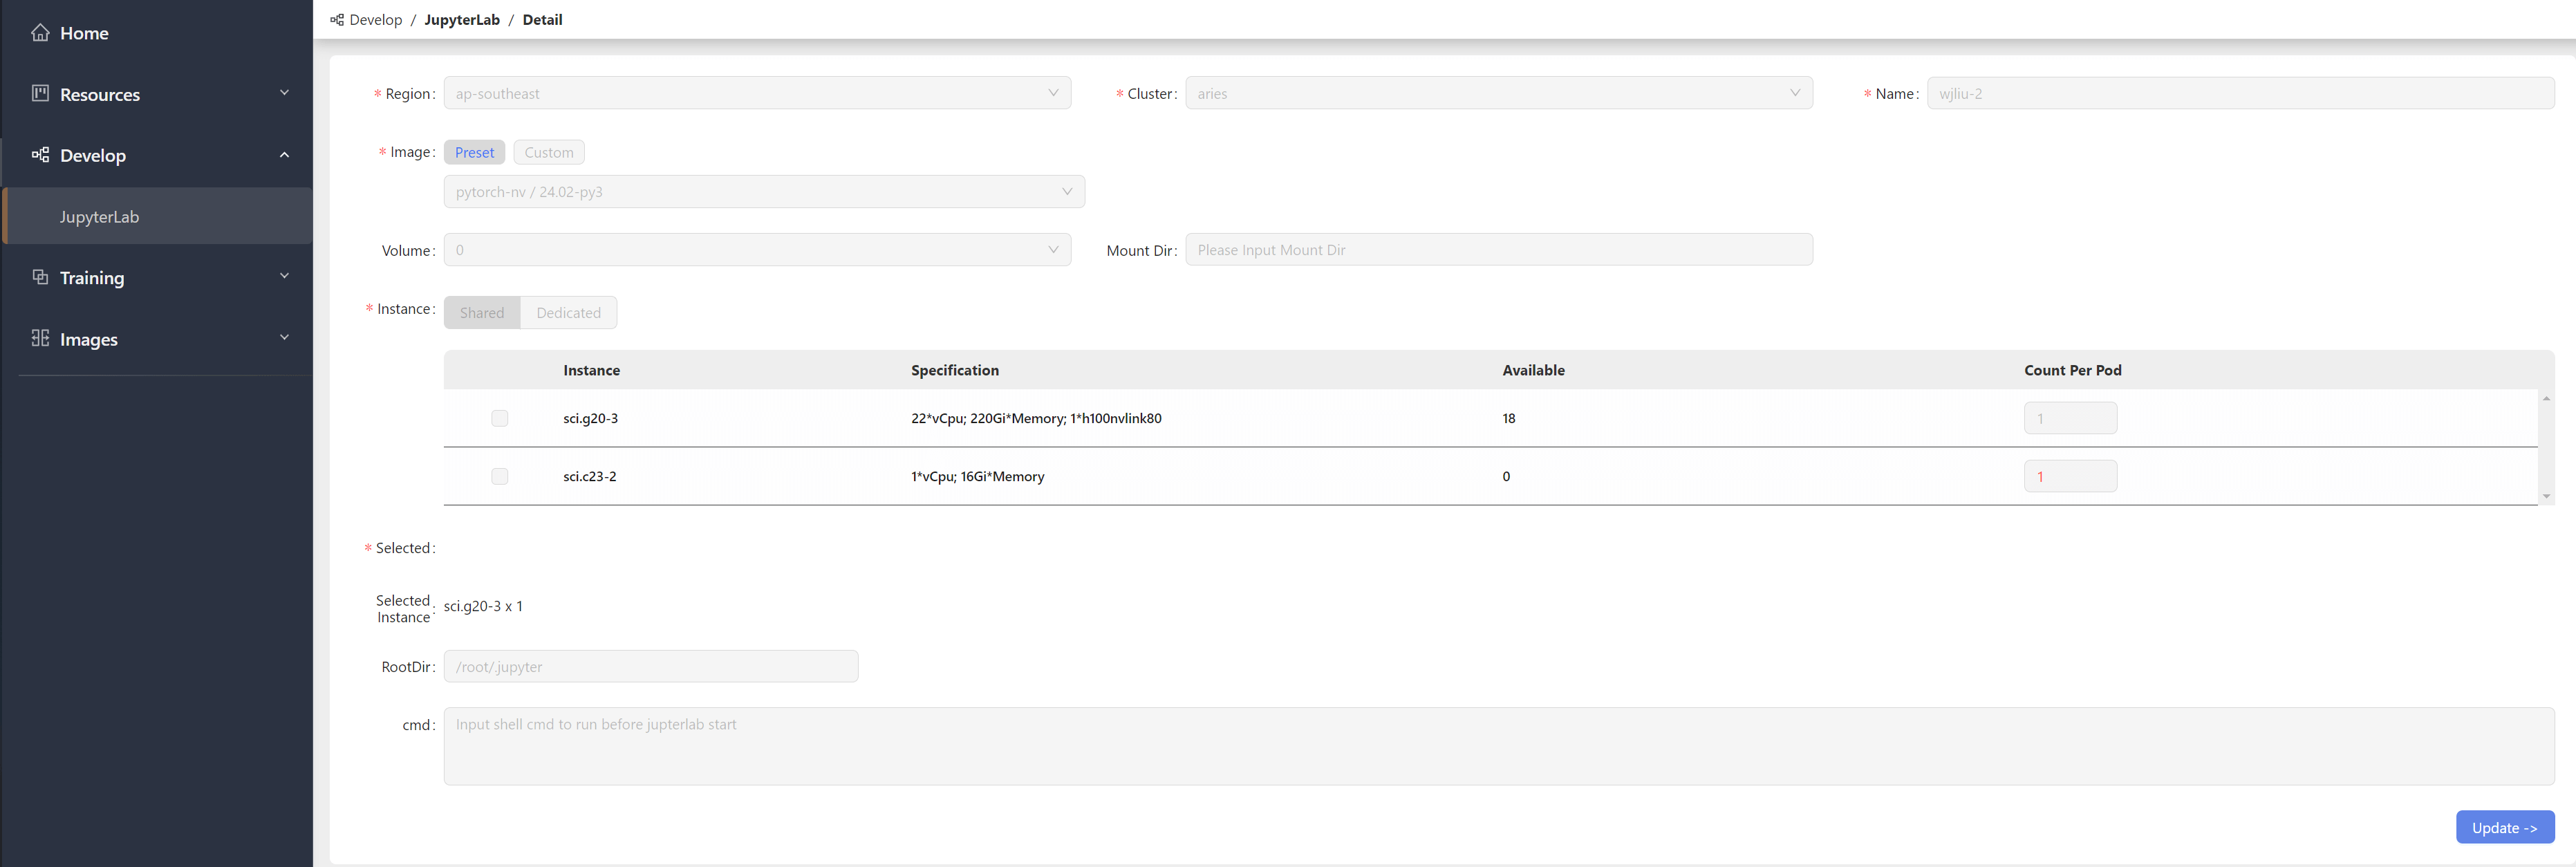Click the Instance column header
Image resolution: width=2576 pixels, height=867 pixels.
[591, 370]
